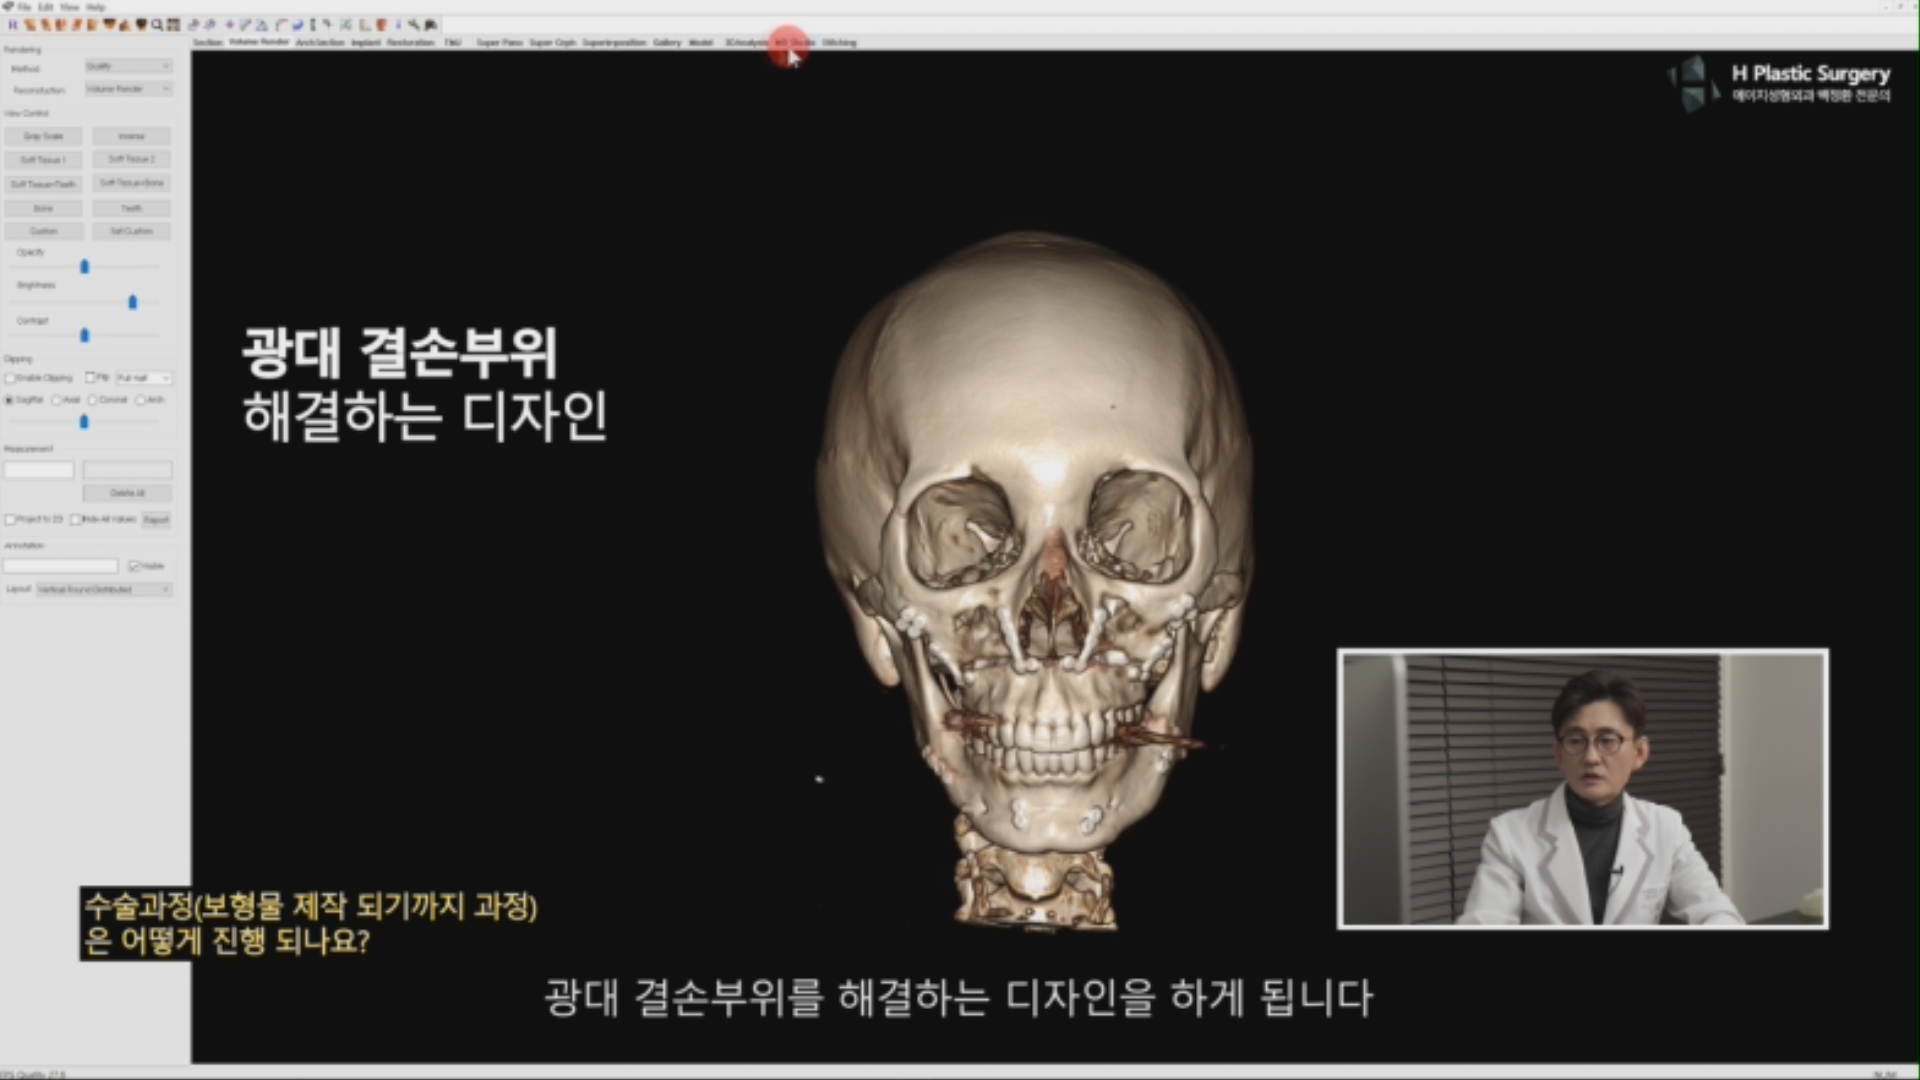Switch to the ArchSection tab

[320, 42]
